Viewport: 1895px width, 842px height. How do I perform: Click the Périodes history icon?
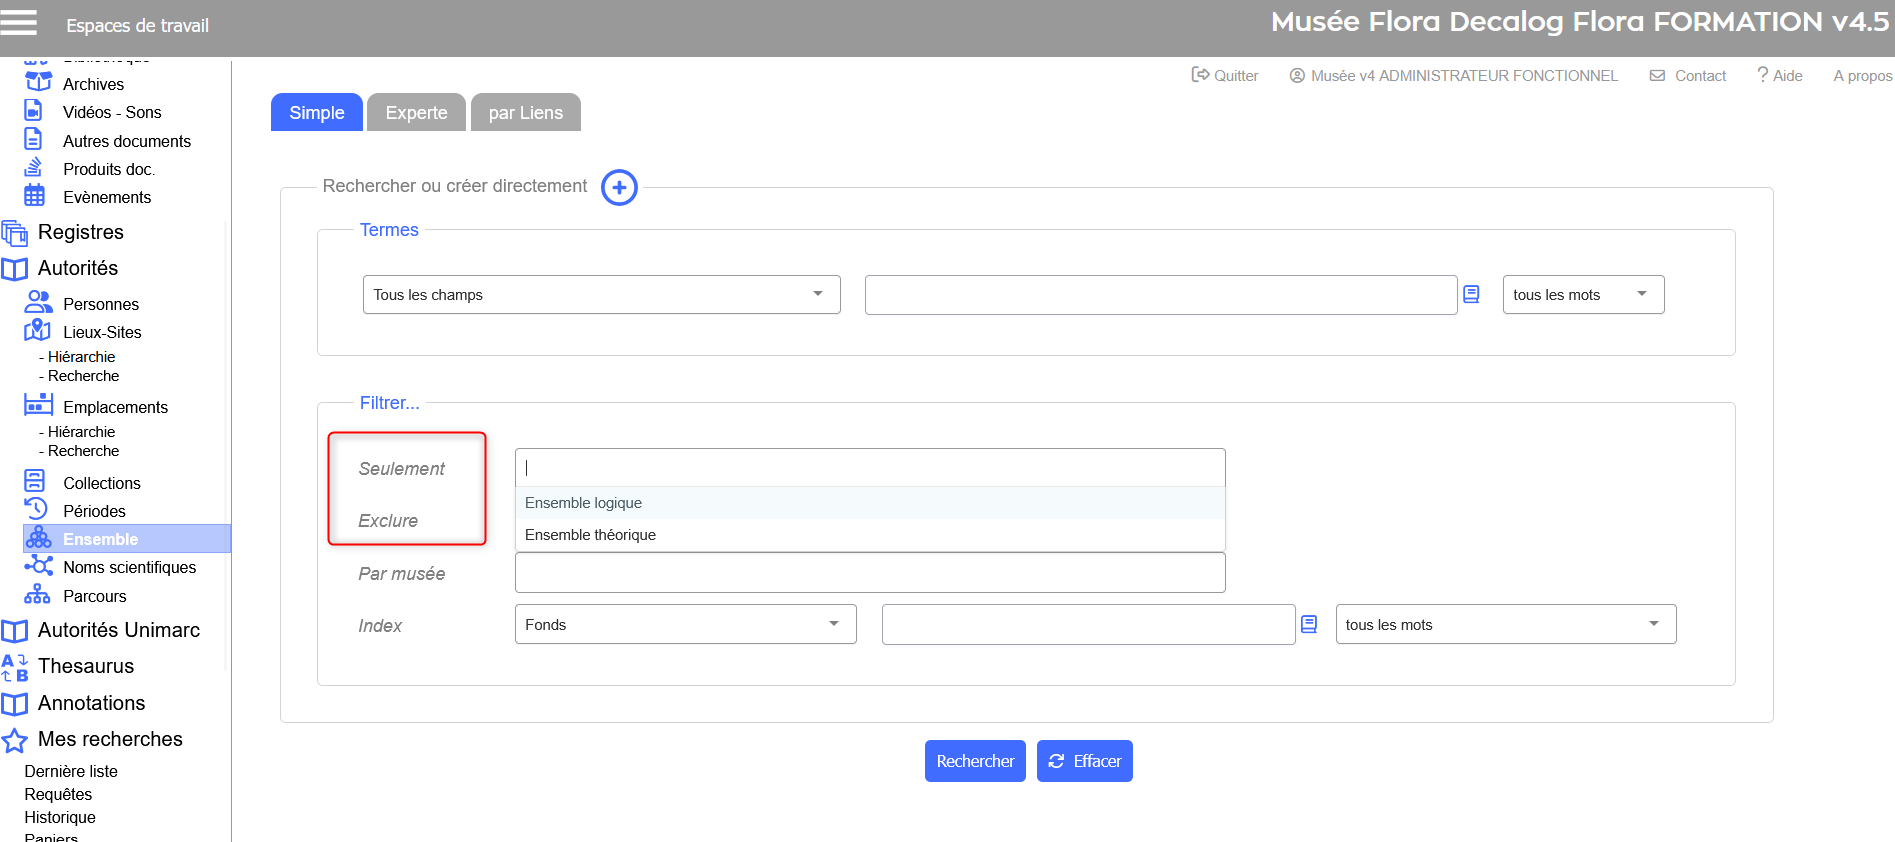pyautogui.click(x=36, y=510)
